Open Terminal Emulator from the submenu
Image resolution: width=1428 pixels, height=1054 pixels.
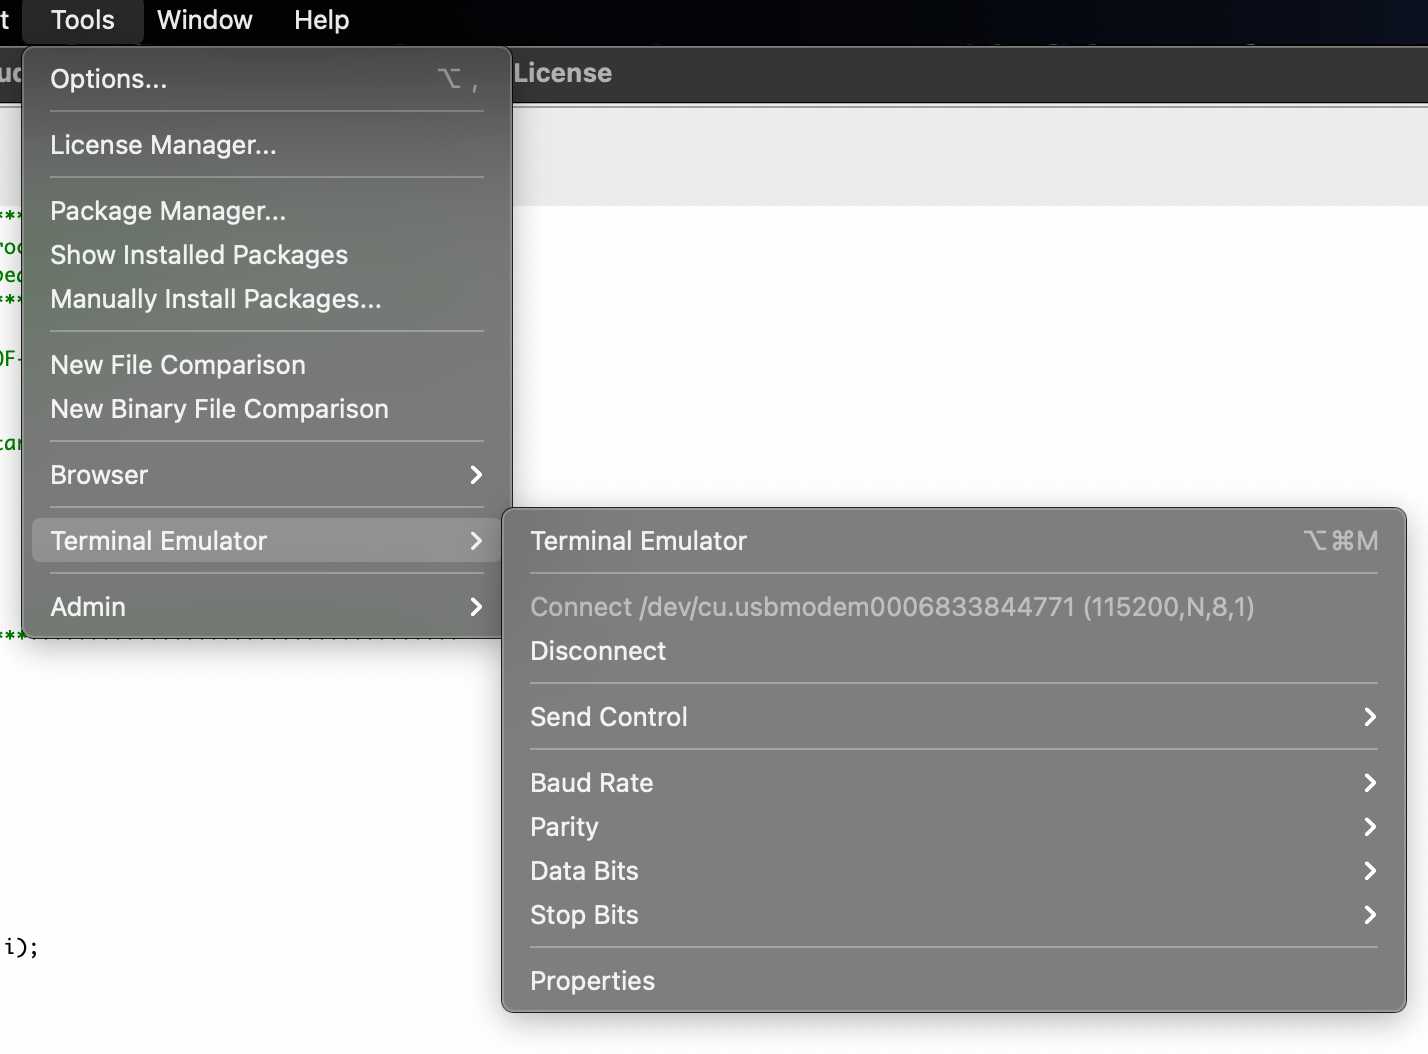point(954,541)
